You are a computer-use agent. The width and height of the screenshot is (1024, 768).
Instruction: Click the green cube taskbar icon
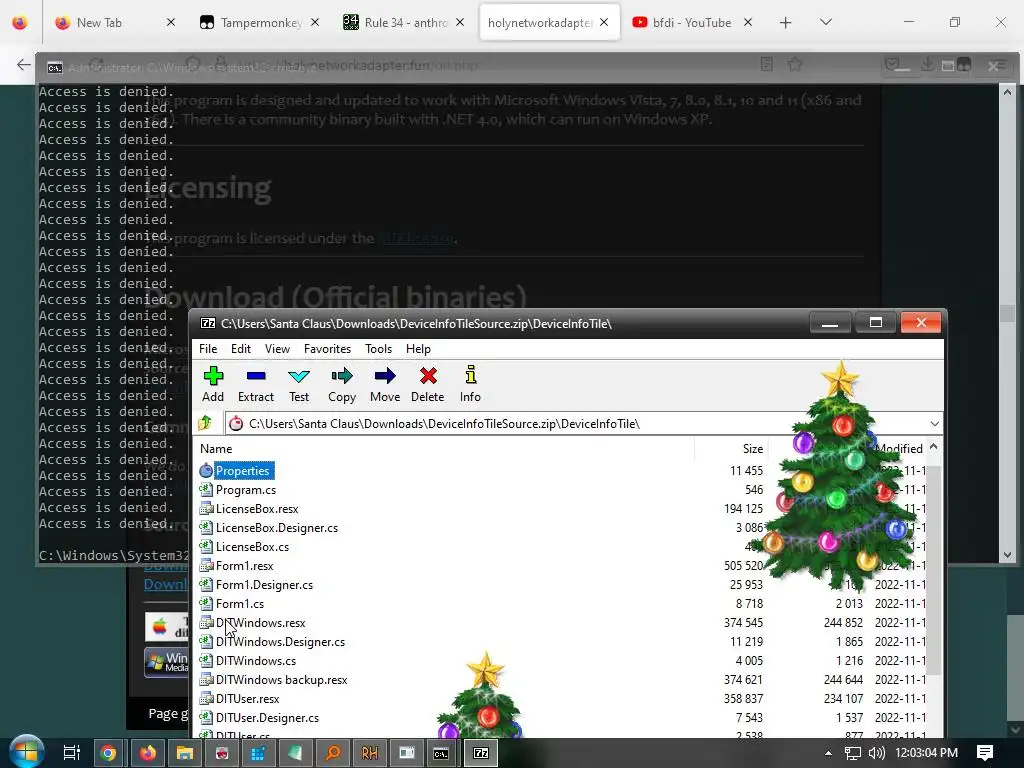pos(295,752)
